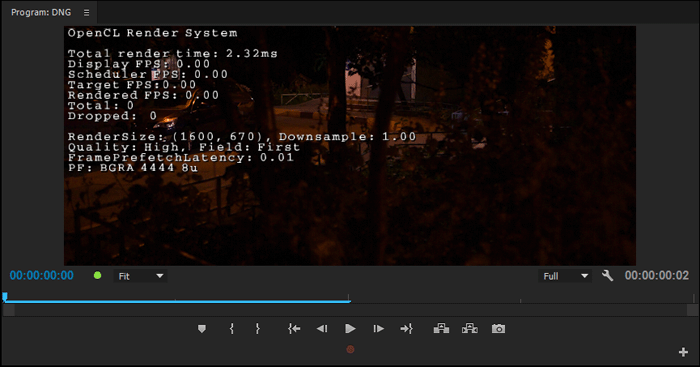The height and width of the screenshot is (367, 700).
Task: Click the Lift button
Action: 441,329
